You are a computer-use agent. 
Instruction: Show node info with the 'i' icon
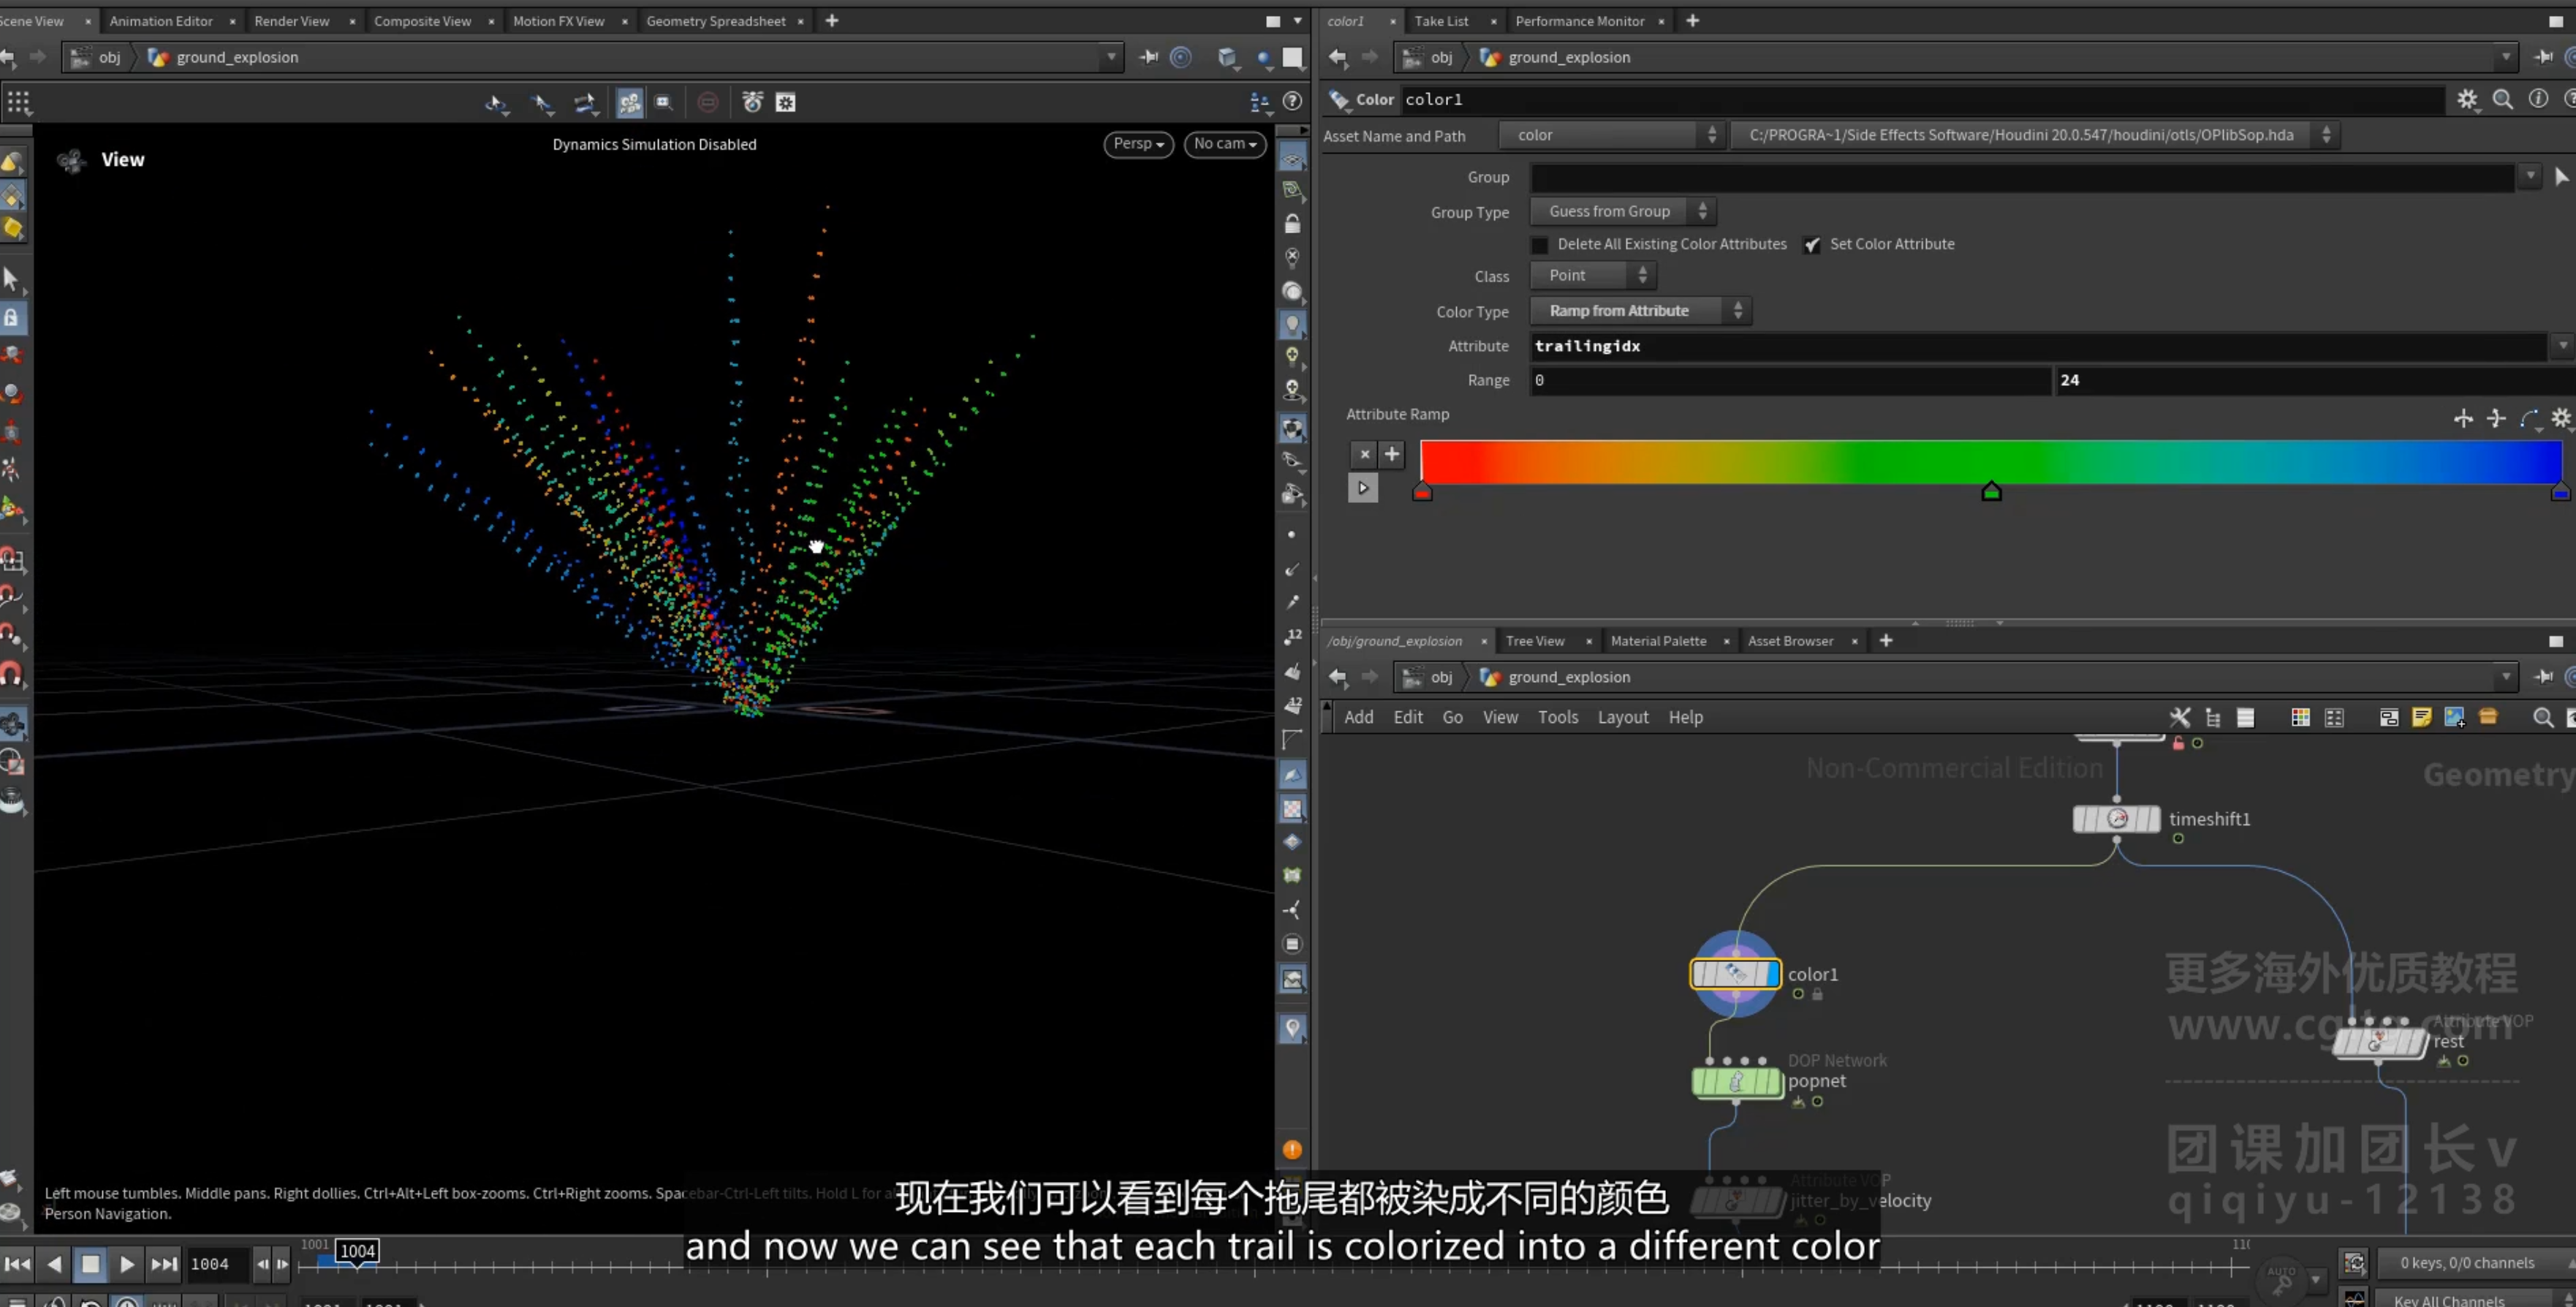[x=2538, y=99]
